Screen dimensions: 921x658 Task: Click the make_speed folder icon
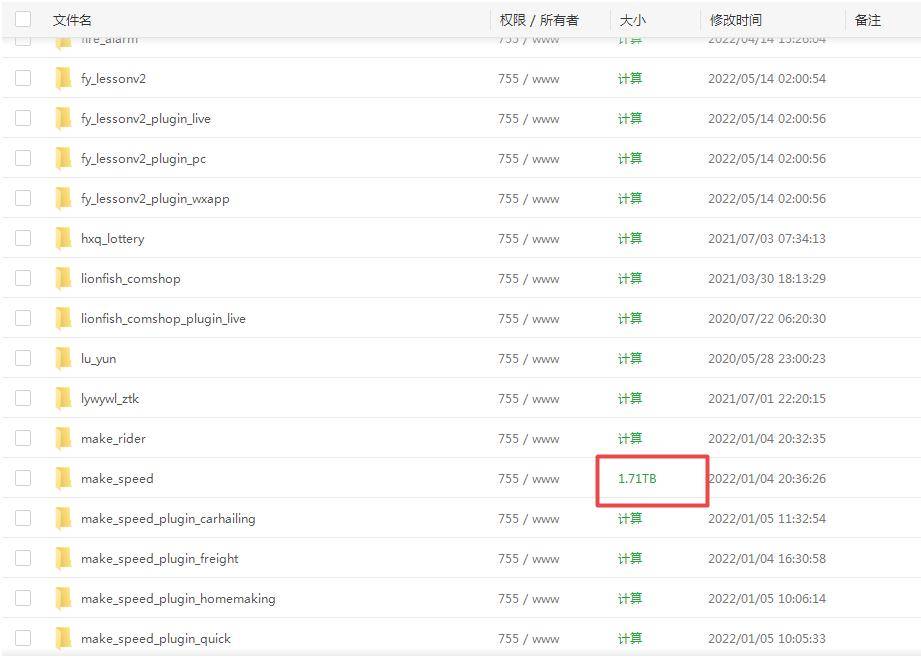[63, 478]
